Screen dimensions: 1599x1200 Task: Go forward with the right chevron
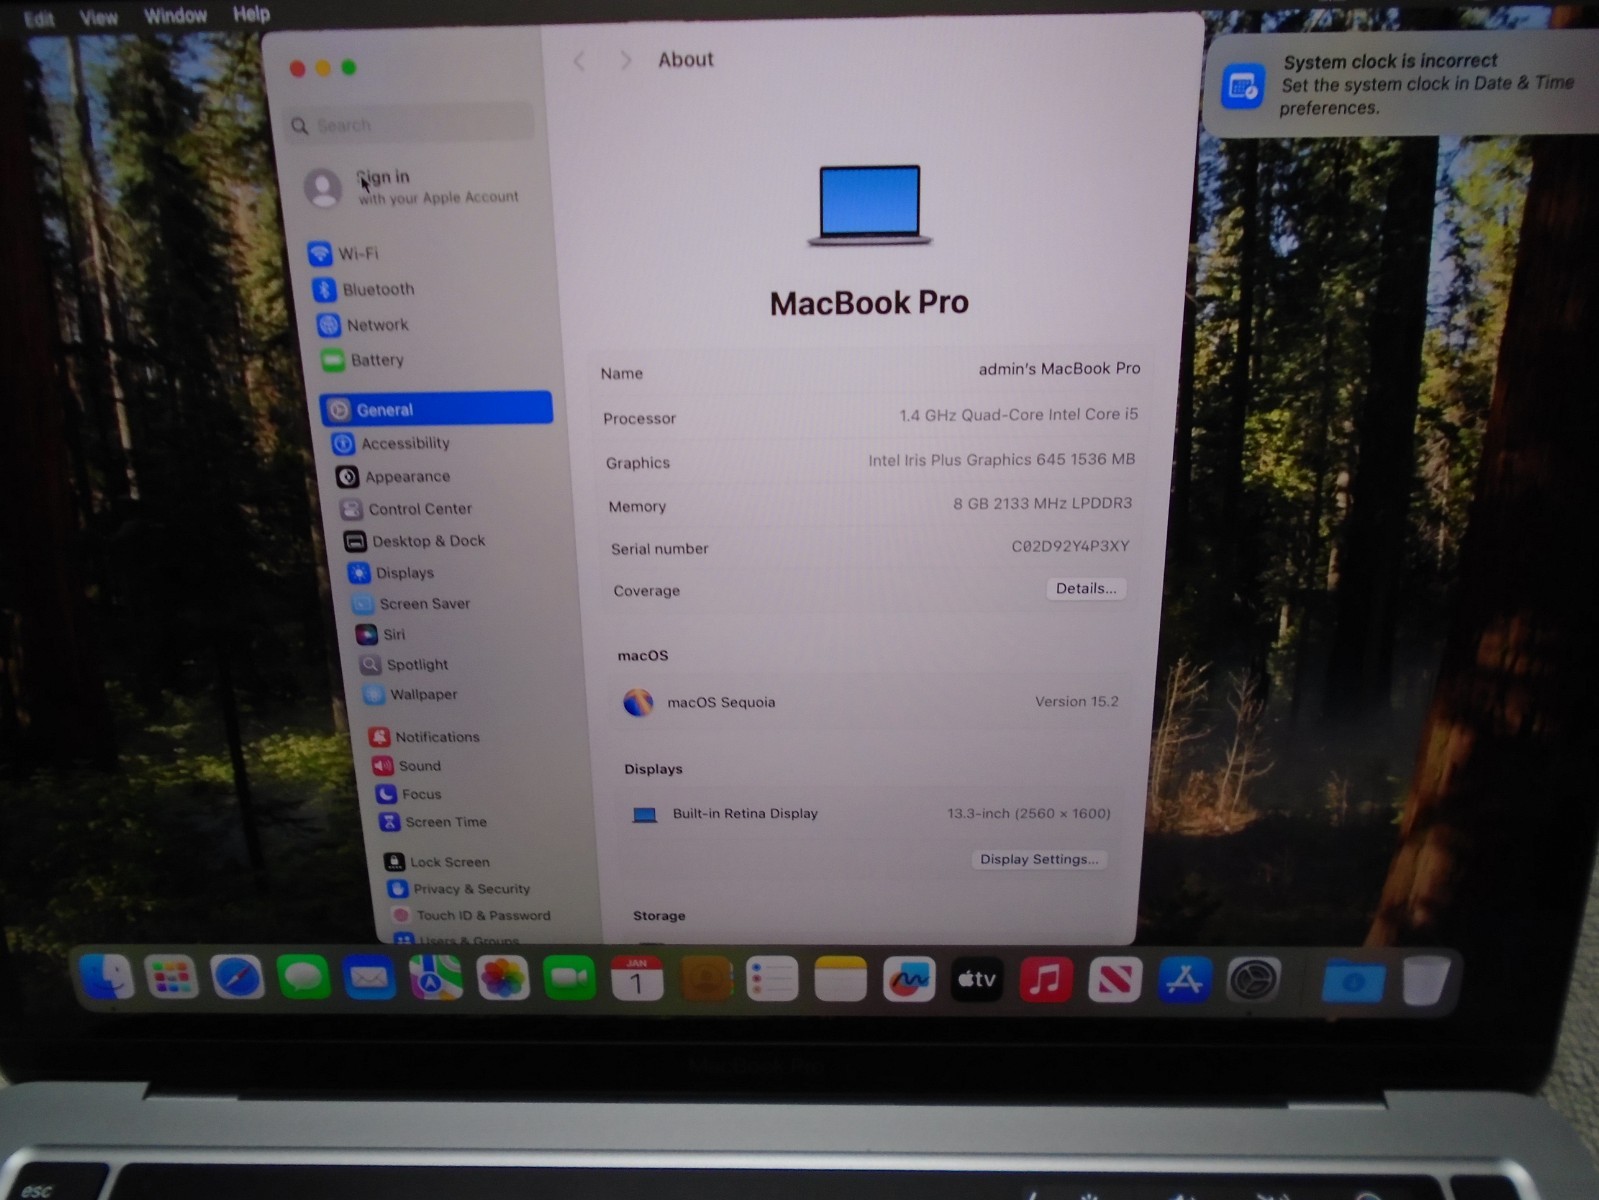(x=625, y=60)
